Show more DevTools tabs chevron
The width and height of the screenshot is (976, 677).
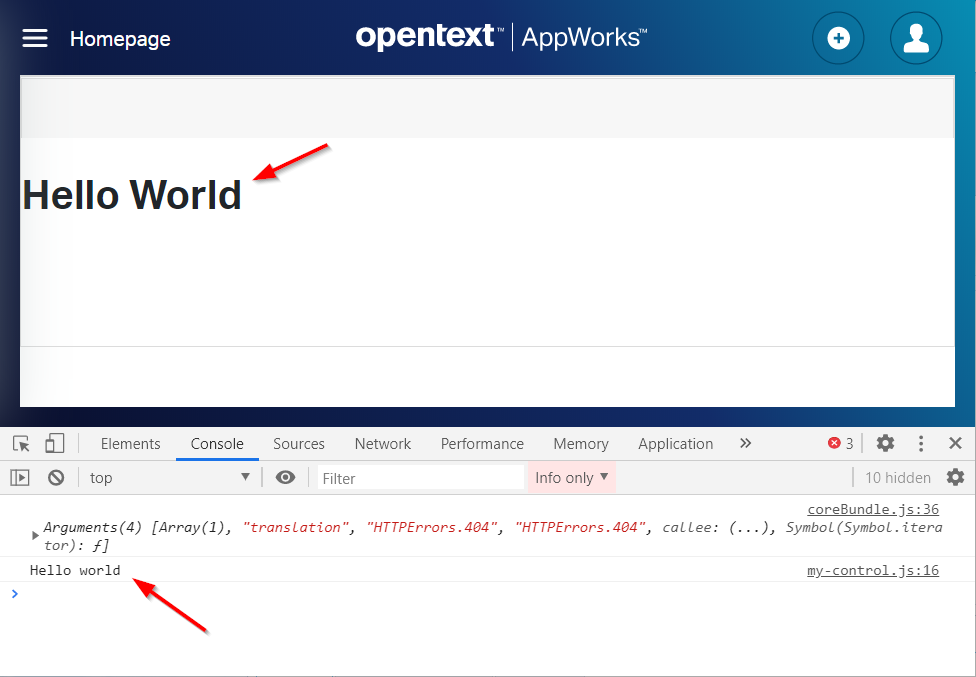coord(745,443)
